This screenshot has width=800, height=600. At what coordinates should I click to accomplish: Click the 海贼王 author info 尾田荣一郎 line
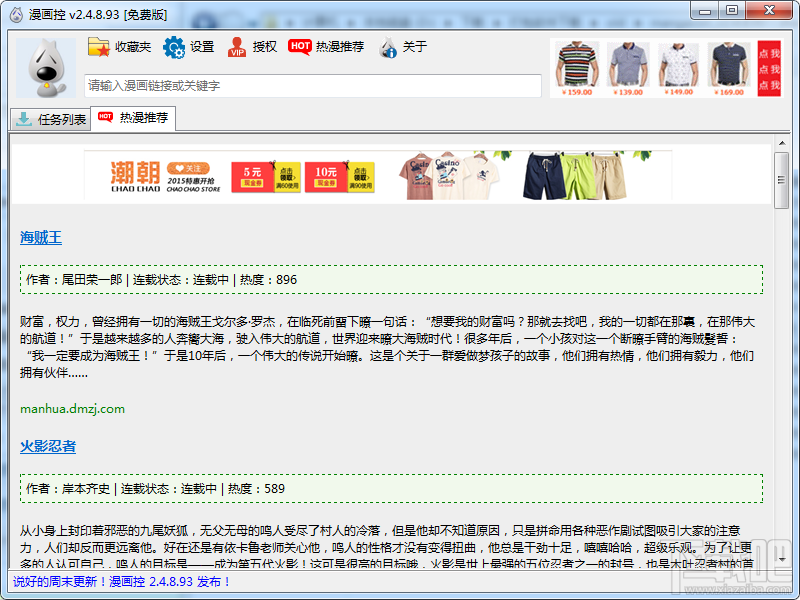click(x=391, y=280)
